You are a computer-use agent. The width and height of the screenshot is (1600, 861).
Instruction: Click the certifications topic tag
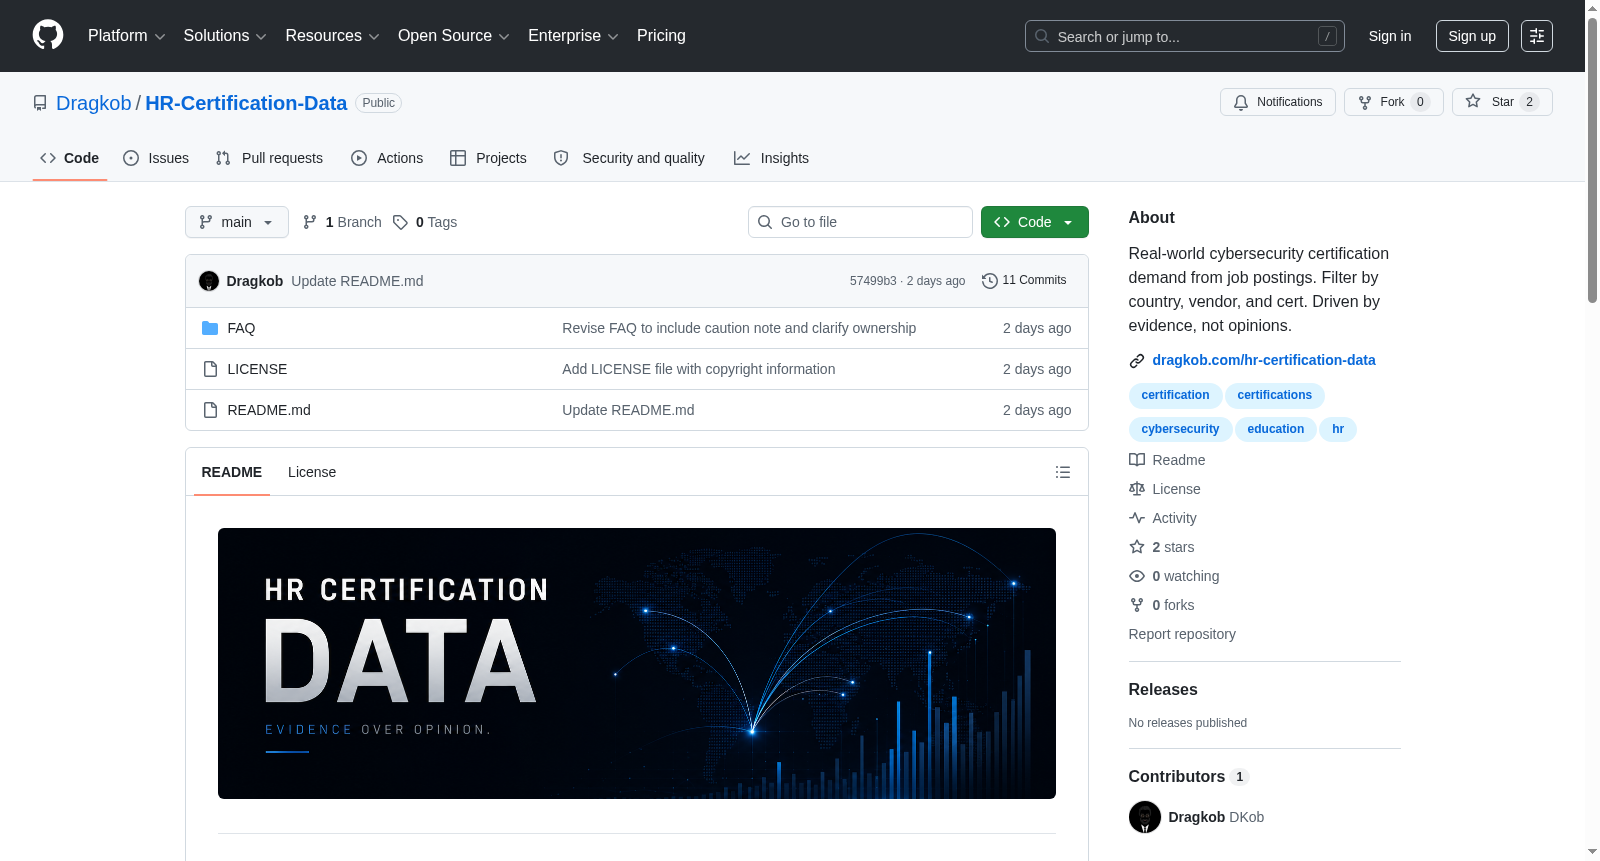(1275, 395)
